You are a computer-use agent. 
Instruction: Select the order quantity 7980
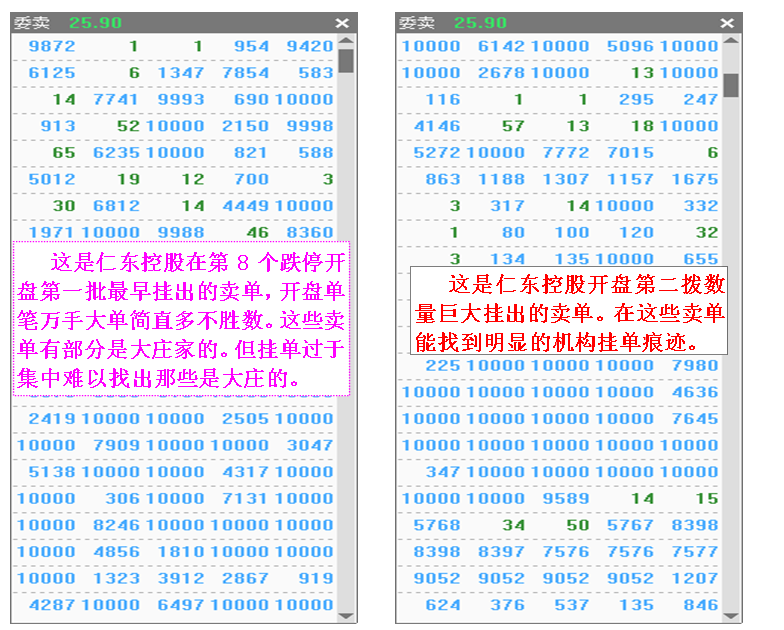point(695,366)
